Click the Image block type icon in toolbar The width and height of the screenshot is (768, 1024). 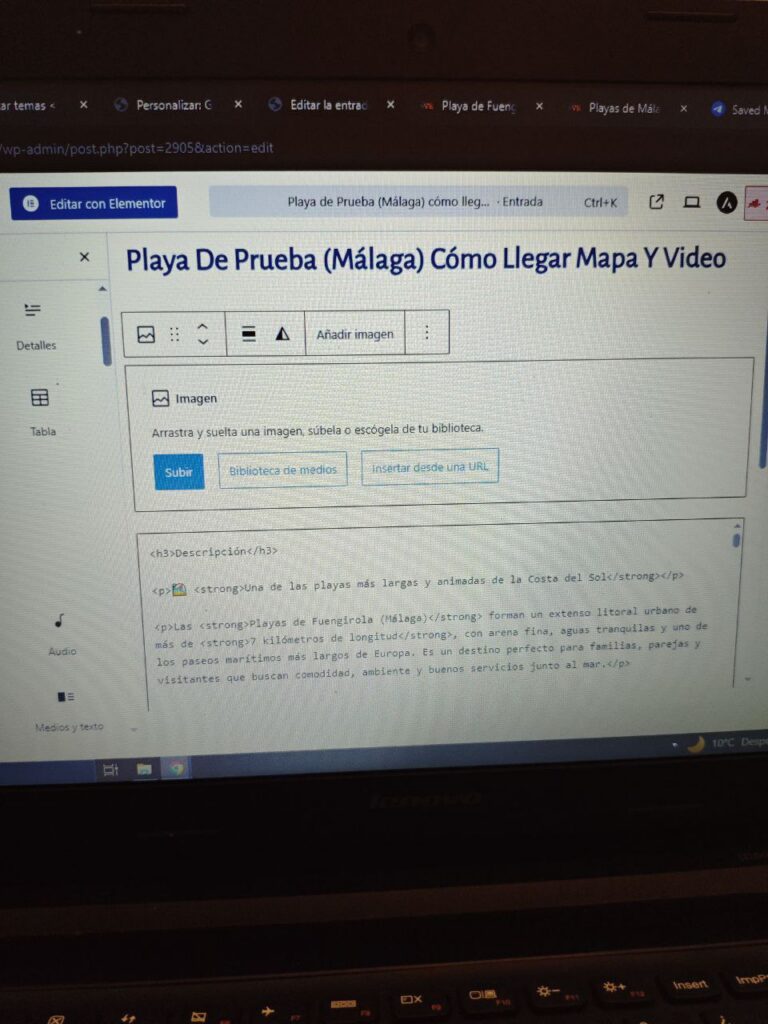click(x=146, y=334)
